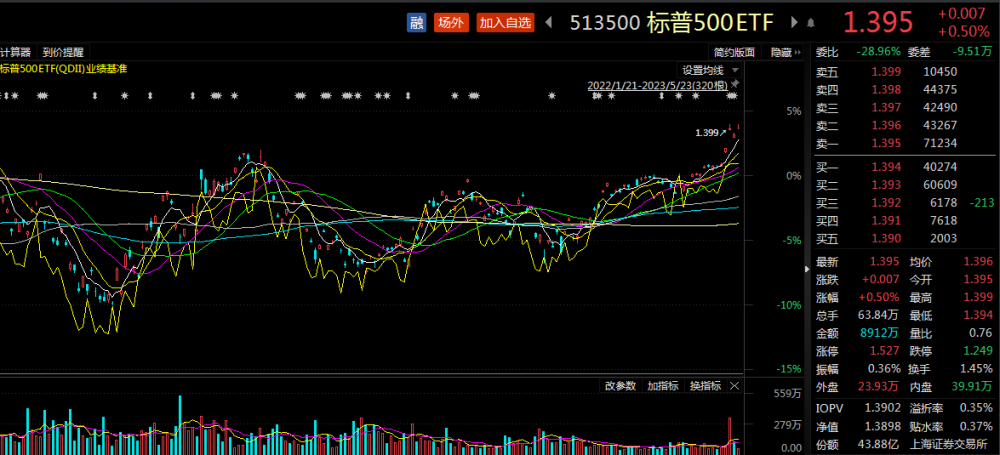Click the 金额 turnover value 8912万
1000x455 pixels.
coord(881,333)
